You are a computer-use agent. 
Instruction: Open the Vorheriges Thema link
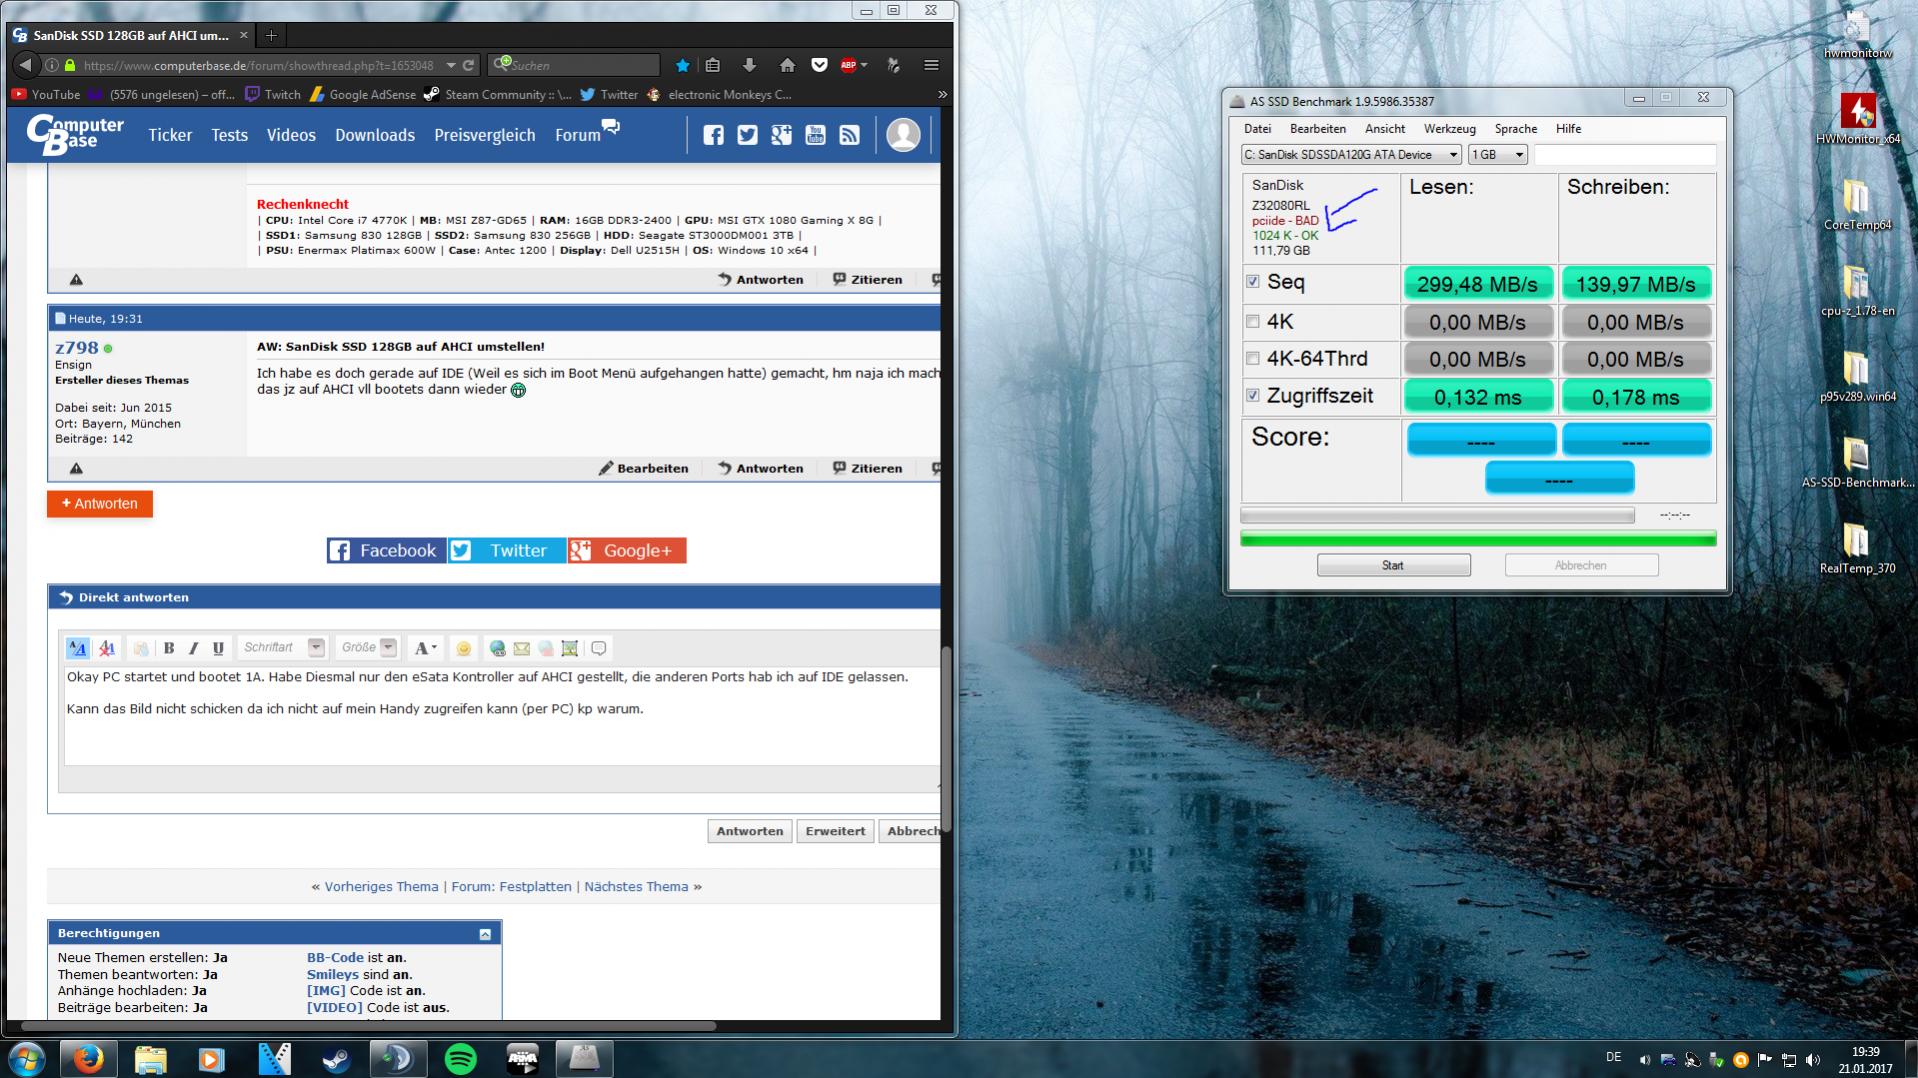tap(381, 887)
